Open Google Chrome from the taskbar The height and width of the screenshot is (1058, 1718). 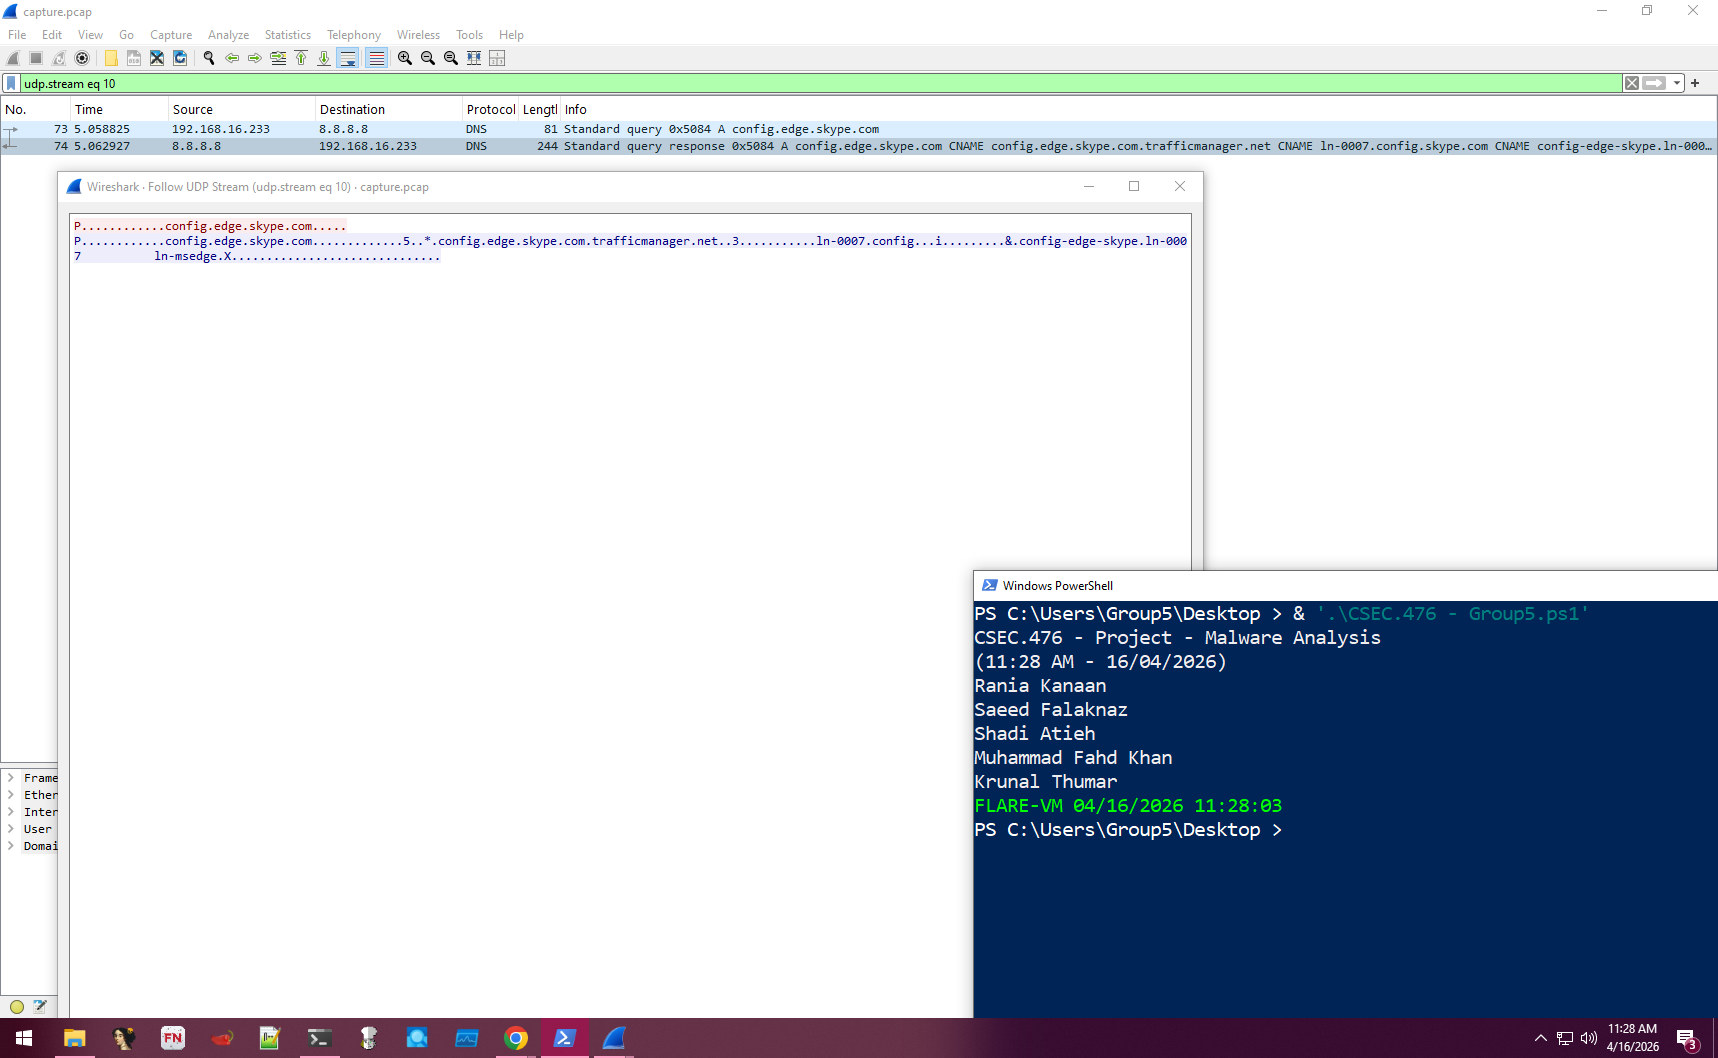click(516, 1038)
